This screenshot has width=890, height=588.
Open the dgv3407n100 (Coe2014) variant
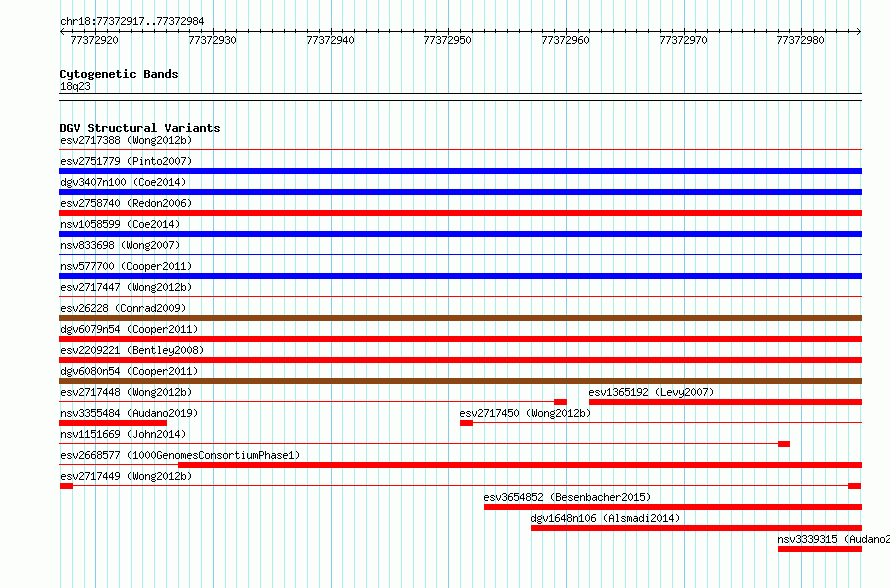(123, 182)
